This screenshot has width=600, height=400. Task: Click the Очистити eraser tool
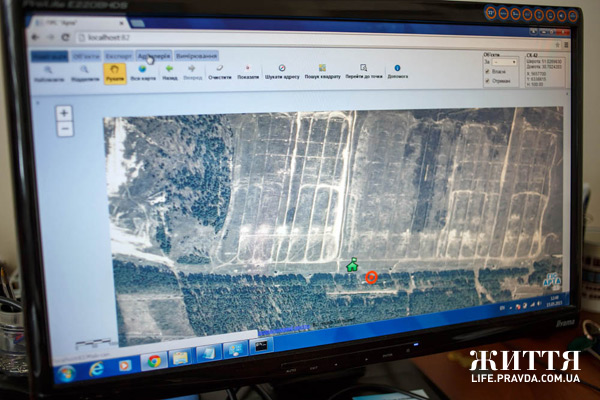(220, 71)
